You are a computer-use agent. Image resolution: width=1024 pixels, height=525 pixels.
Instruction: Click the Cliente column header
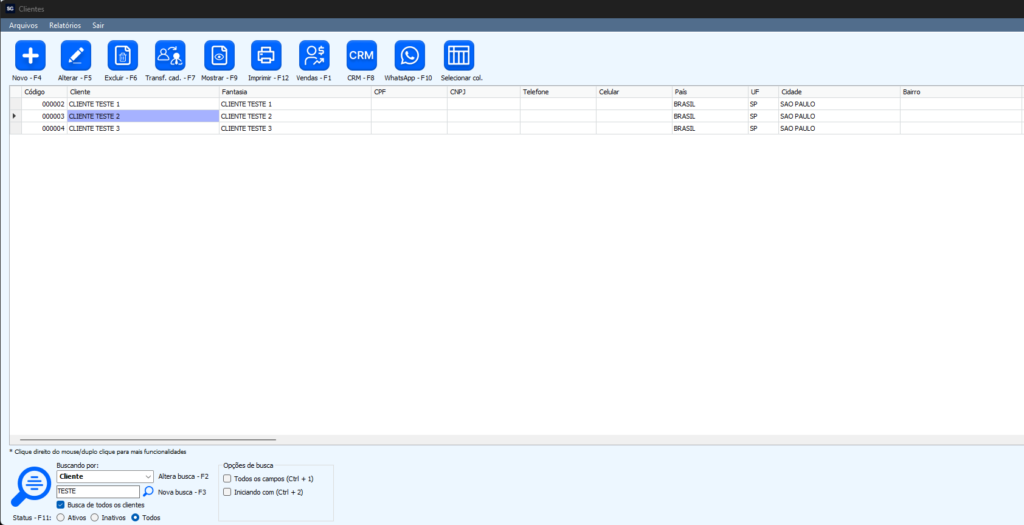(143, 92)
